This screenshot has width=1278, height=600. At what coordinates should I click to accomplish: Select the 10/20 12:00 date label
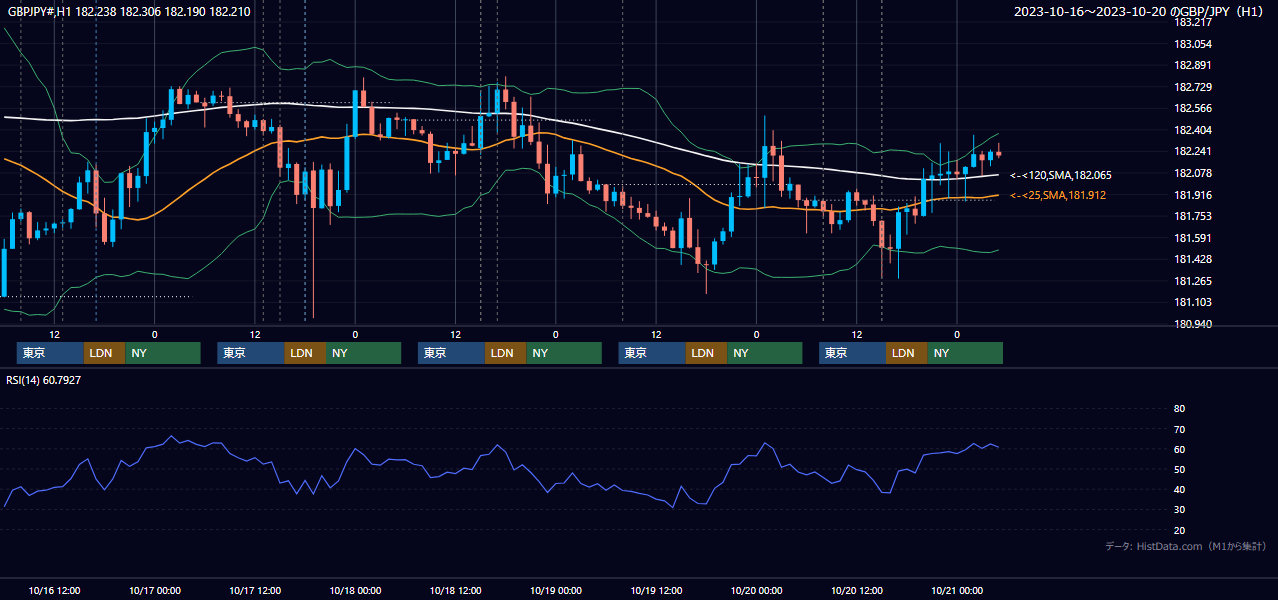click(857, 590)
